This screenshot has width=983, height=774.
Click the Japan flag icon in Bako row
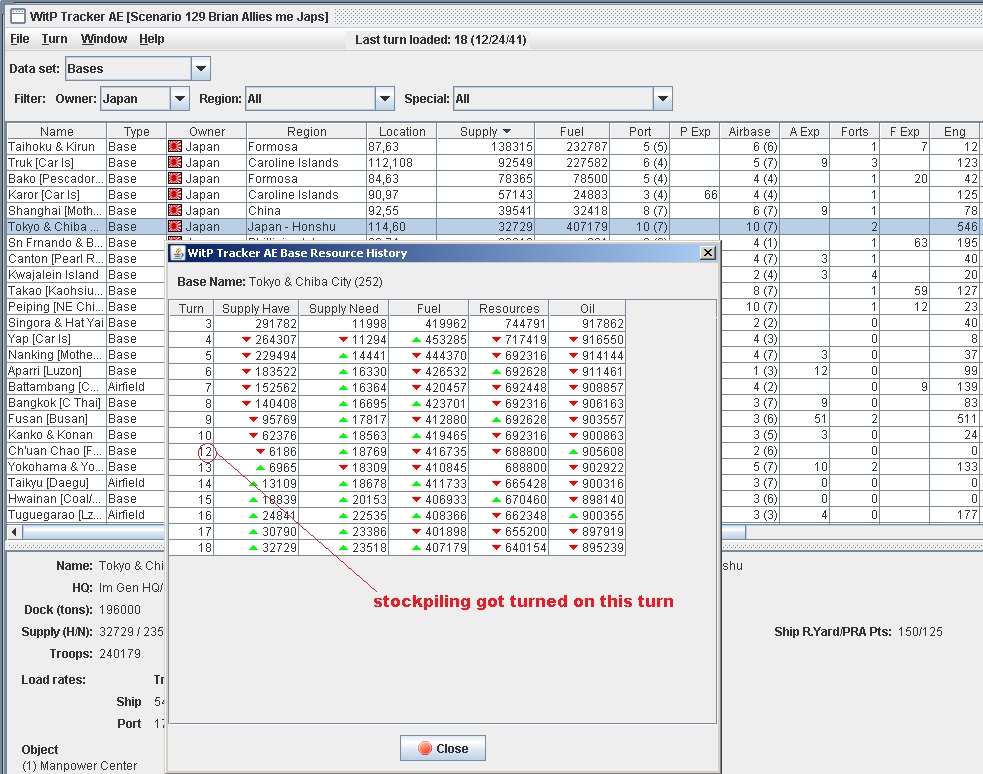coord(175,179)
